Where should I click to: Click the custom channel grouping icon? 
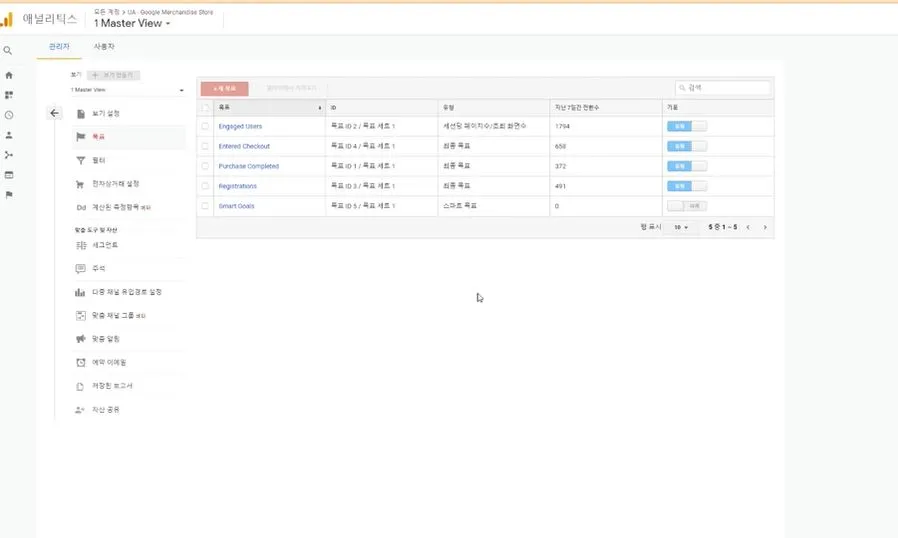pos(81,316)
